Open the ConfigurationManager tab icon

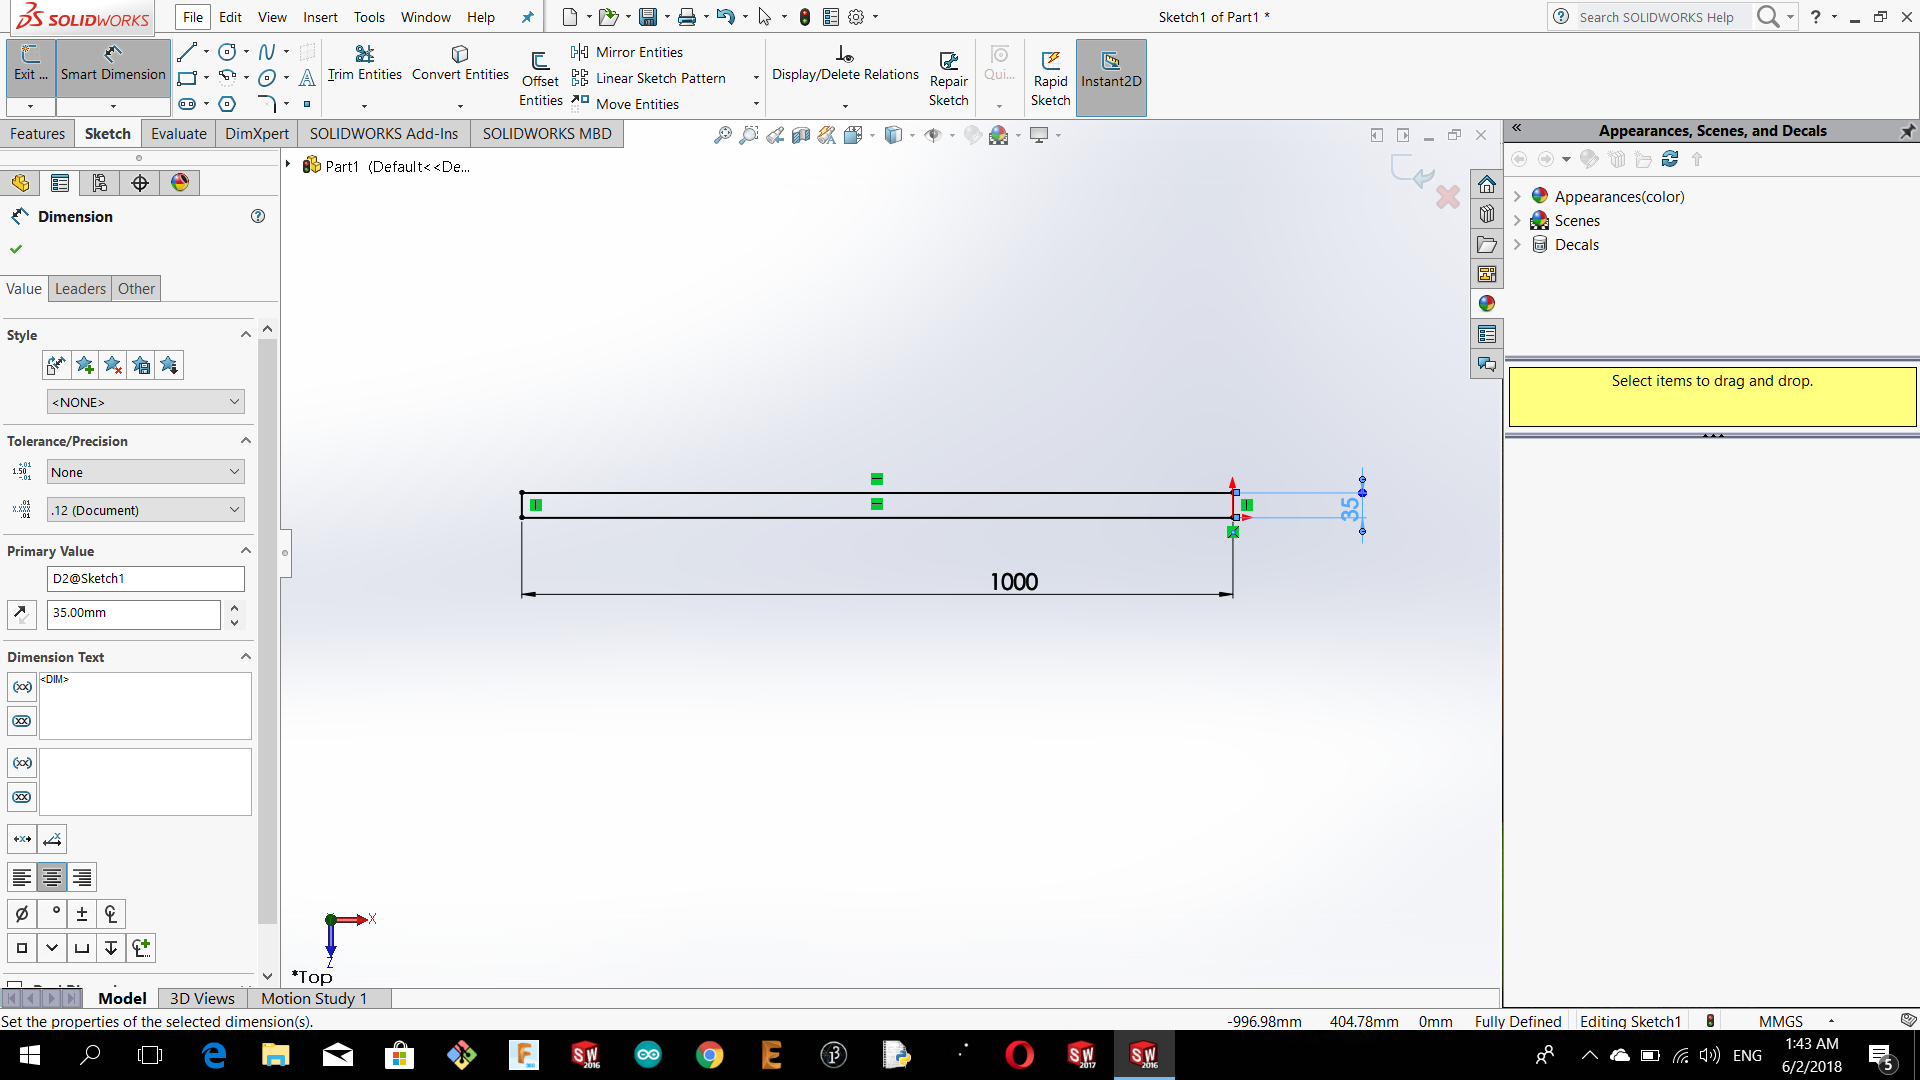(x=100, y=183)
